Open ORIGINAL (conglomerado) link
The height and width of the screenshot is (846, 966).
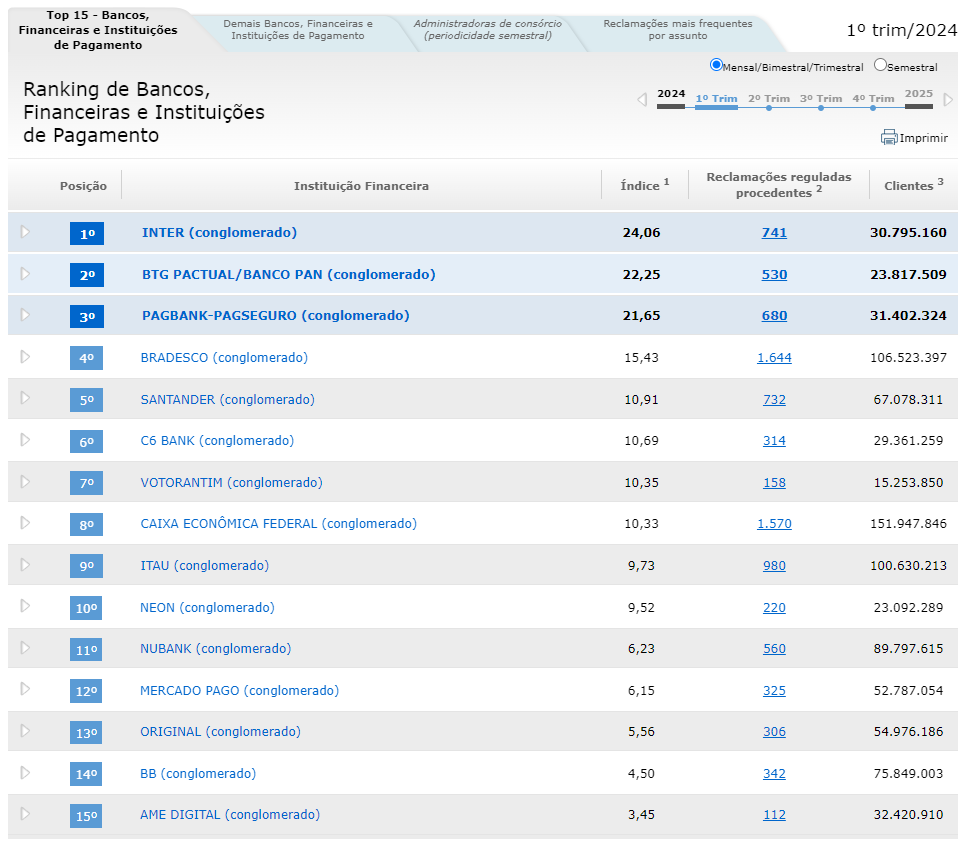coord(221,731)
